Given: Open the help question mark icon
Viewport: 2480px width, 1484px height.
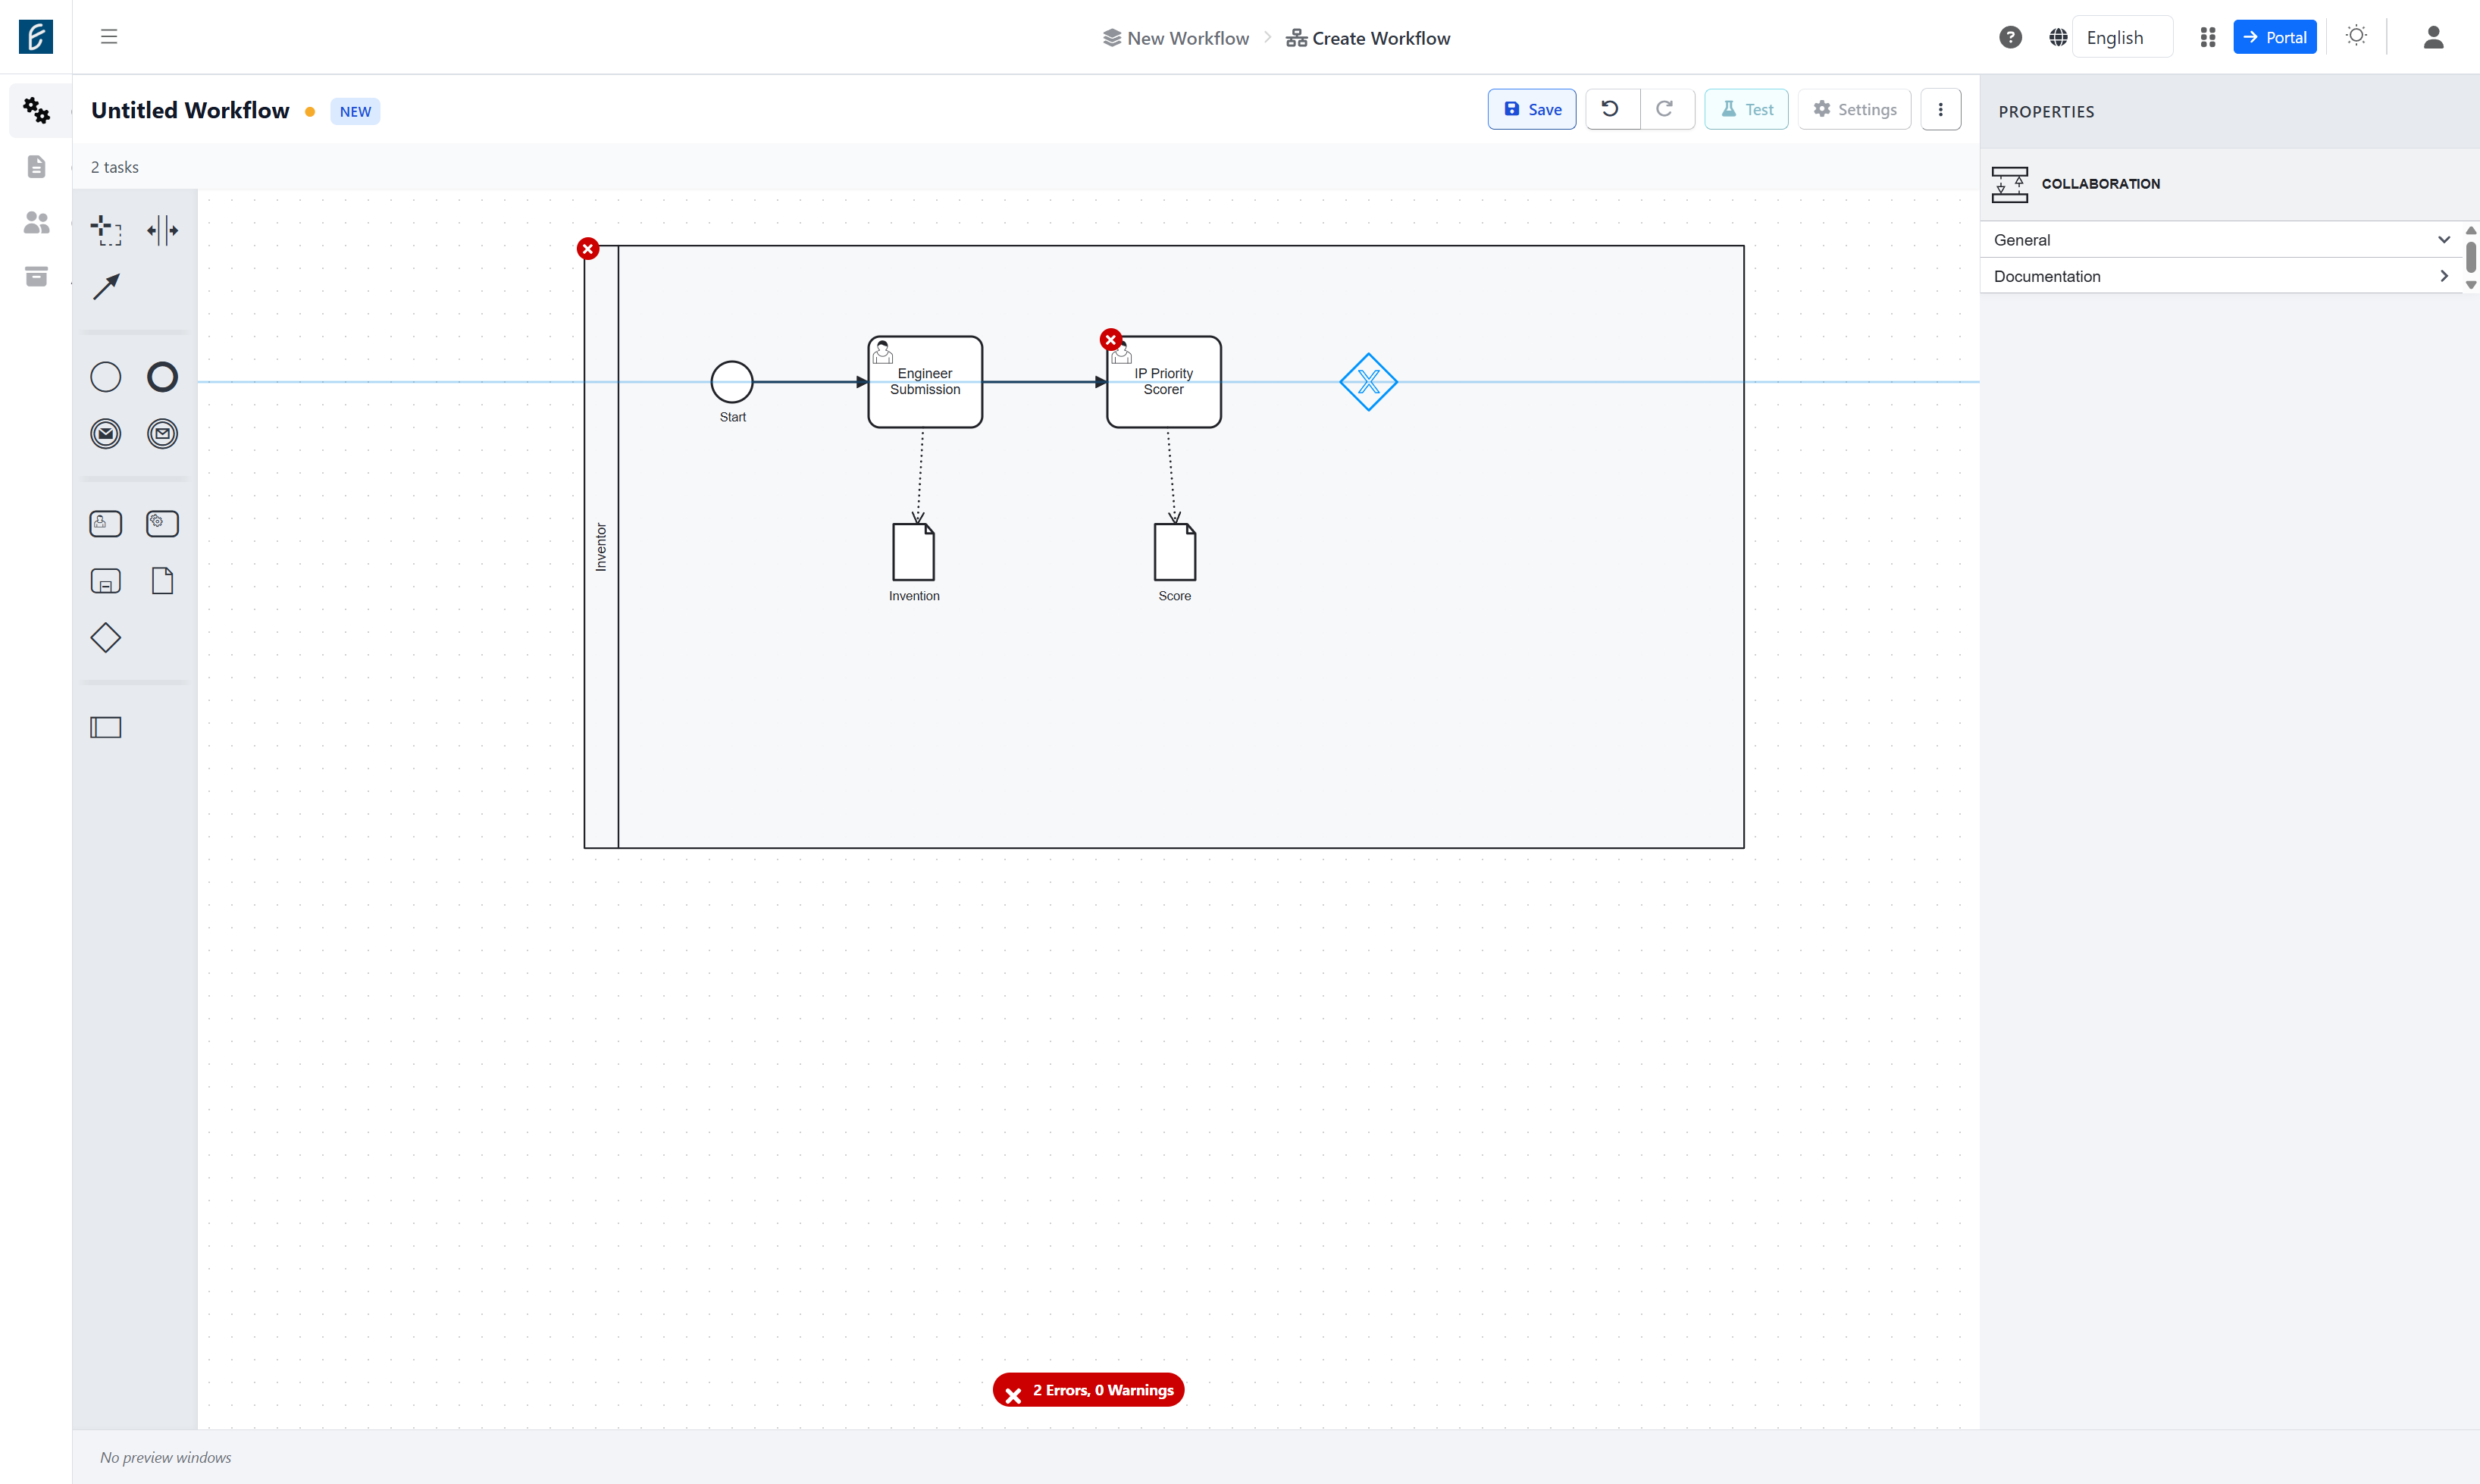Looking at the screenshot, I should point(2010,37).
